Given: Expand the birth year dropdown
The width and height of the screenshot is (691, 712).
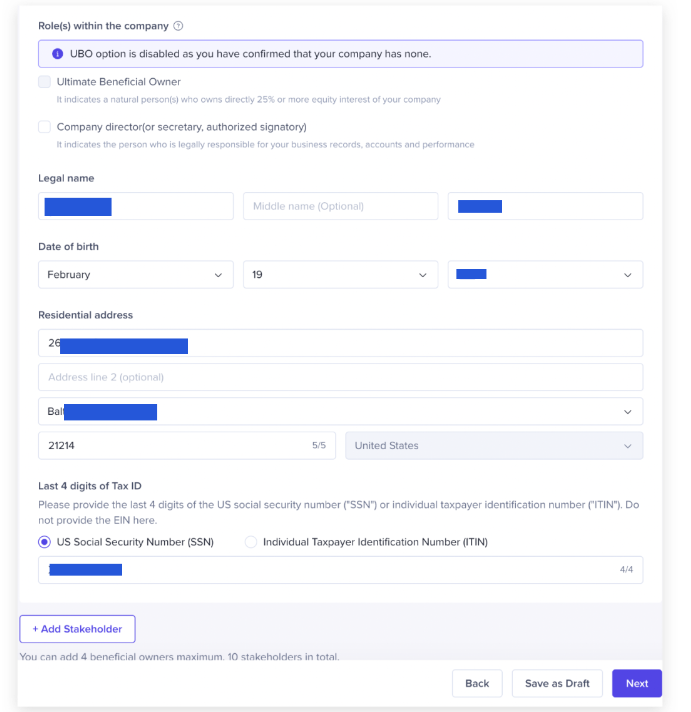Looking at the screenshot, I should pyautogui.click(x=545, y=275).
